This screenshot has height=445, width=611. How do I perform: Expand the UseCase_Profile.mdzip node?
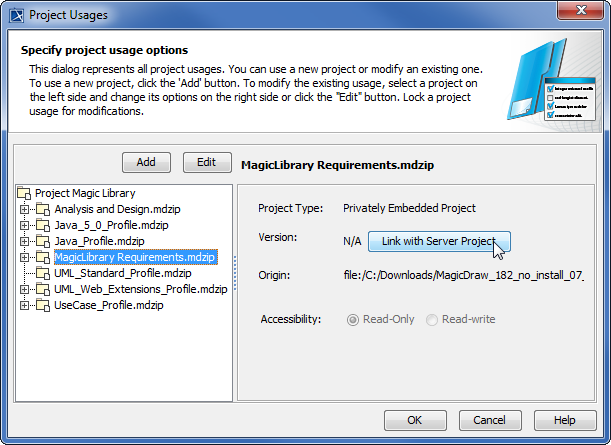click(x=24, y=305)
